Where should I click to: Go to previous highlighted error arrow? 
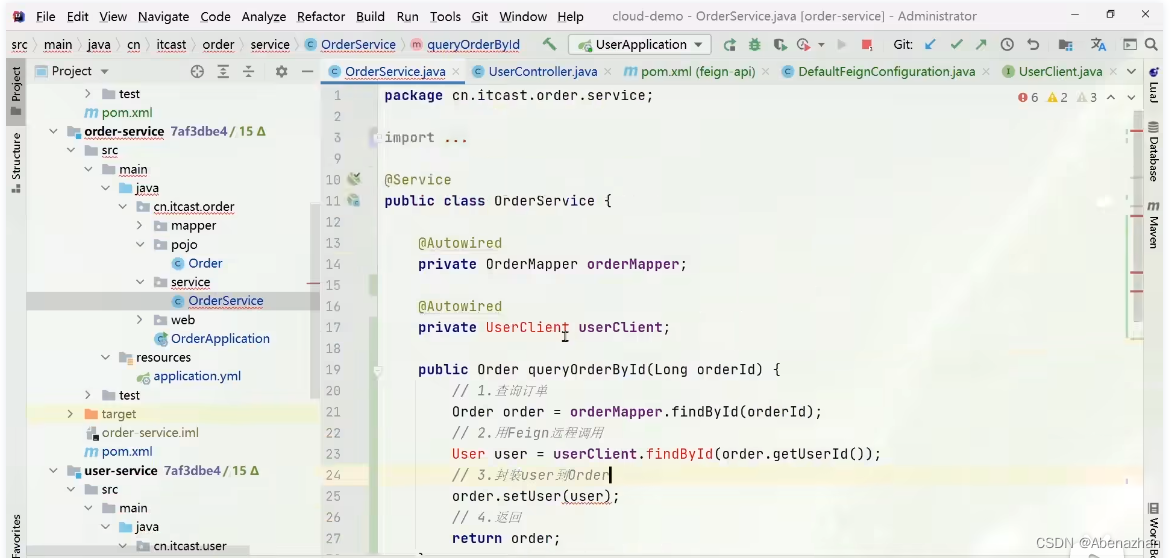[1111, 98]
